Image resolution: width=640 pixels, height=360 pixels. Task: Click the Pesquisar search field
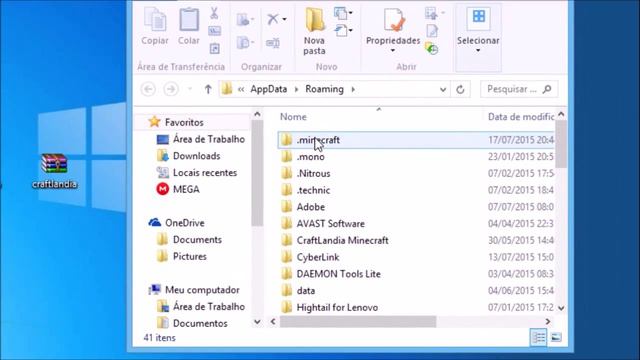519,89
